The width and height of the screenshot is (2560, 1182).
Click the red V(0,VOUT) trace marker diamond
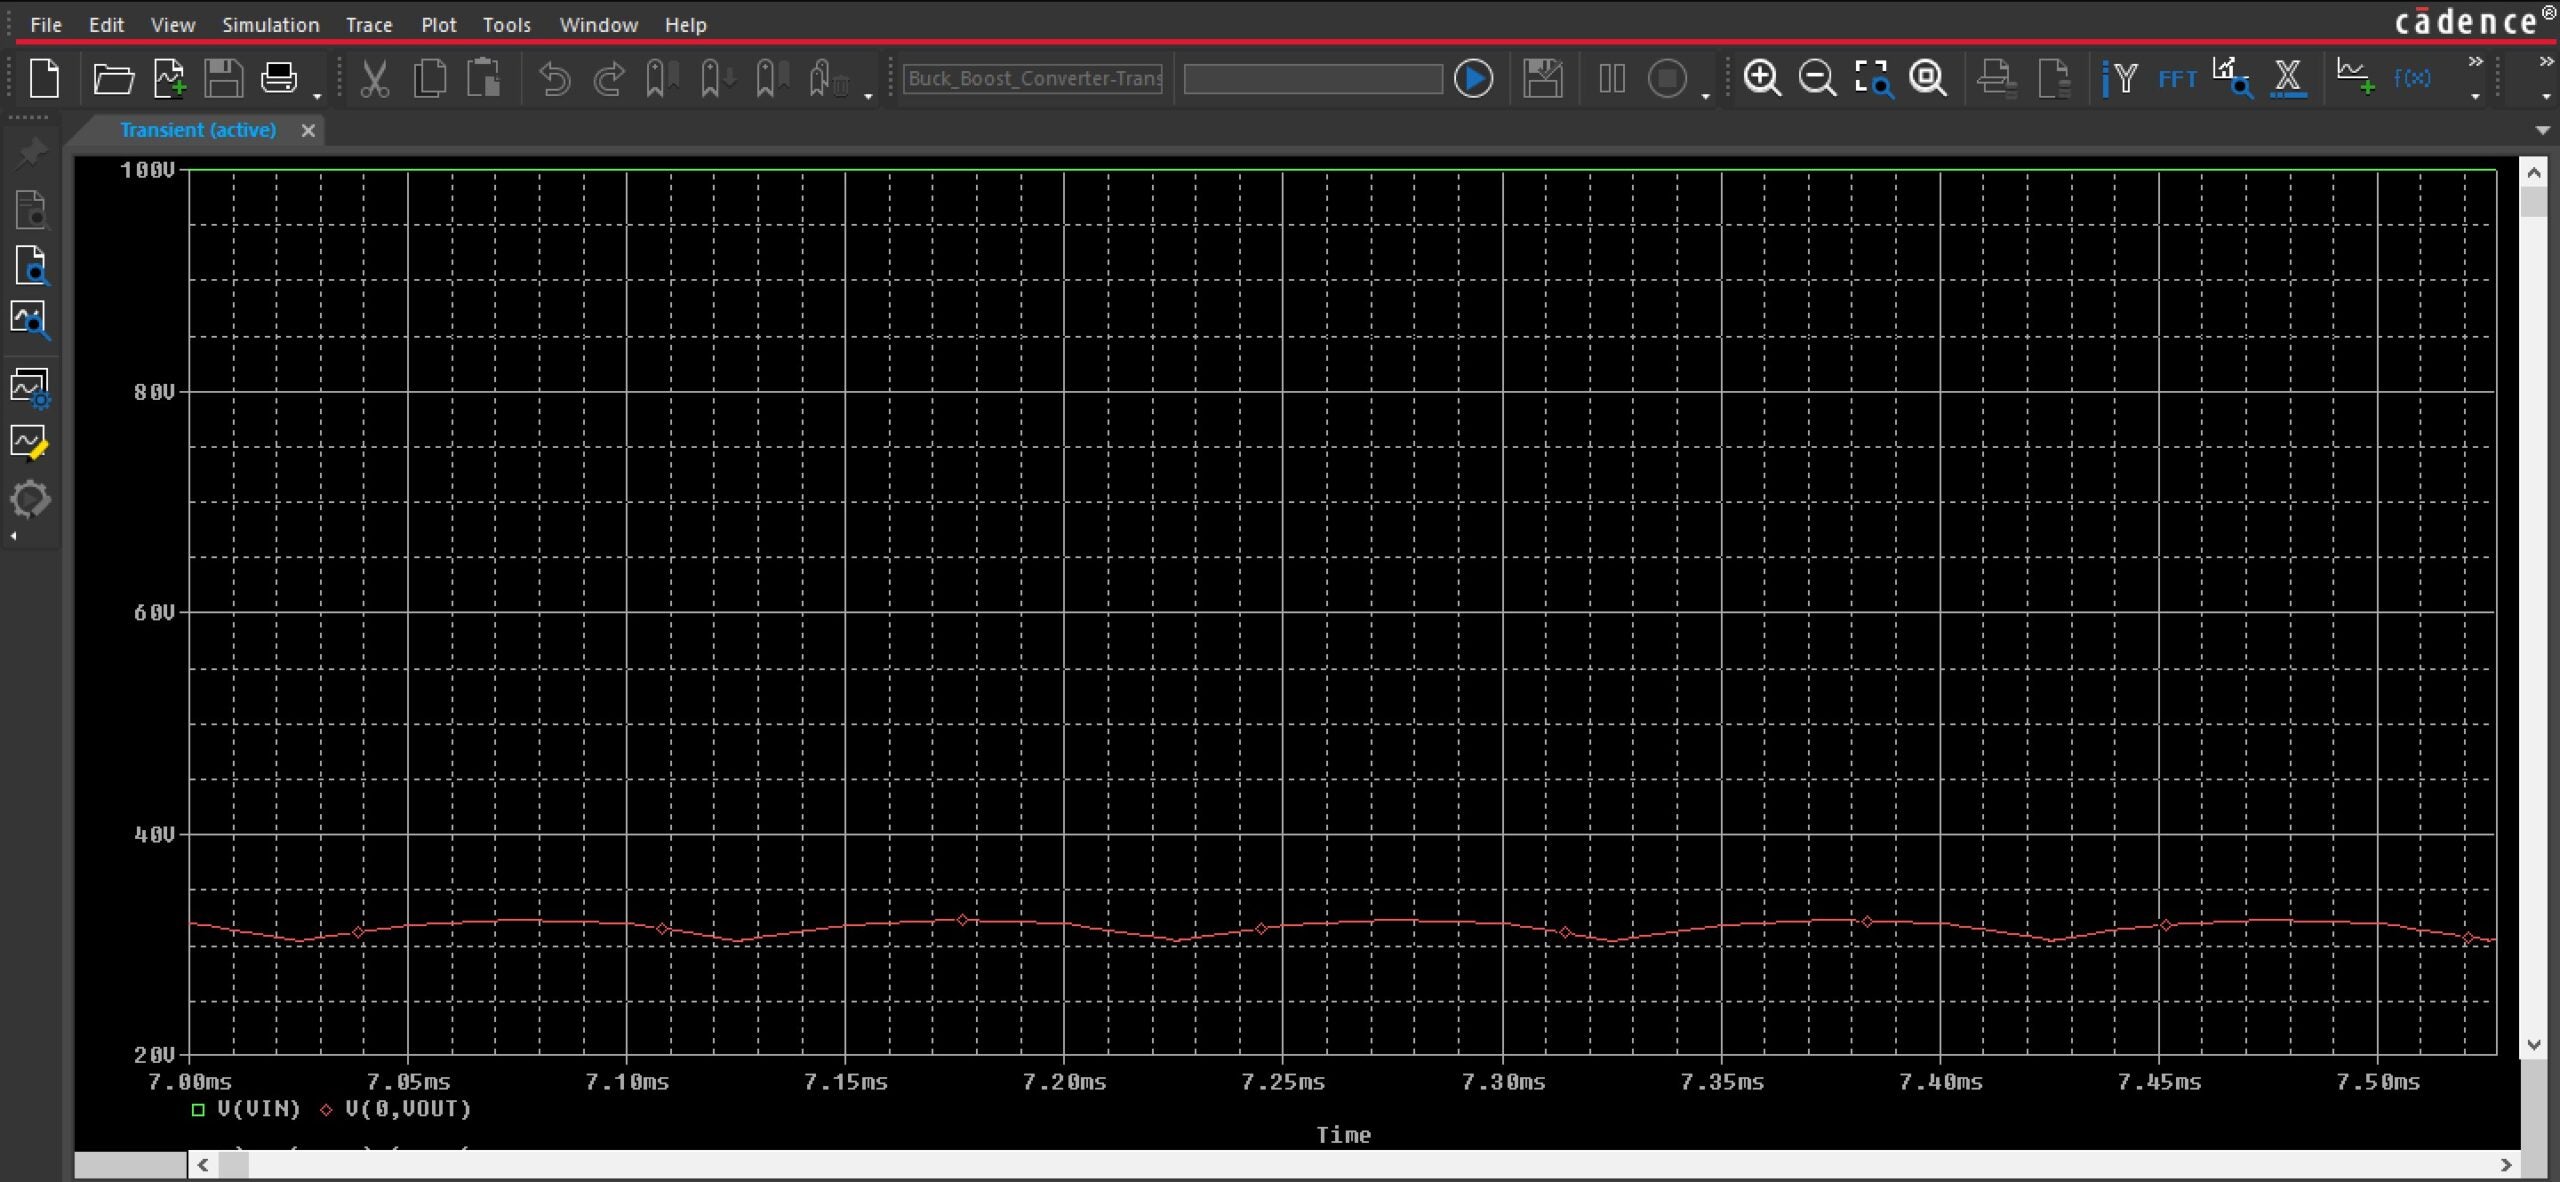tap(326, 1109)
